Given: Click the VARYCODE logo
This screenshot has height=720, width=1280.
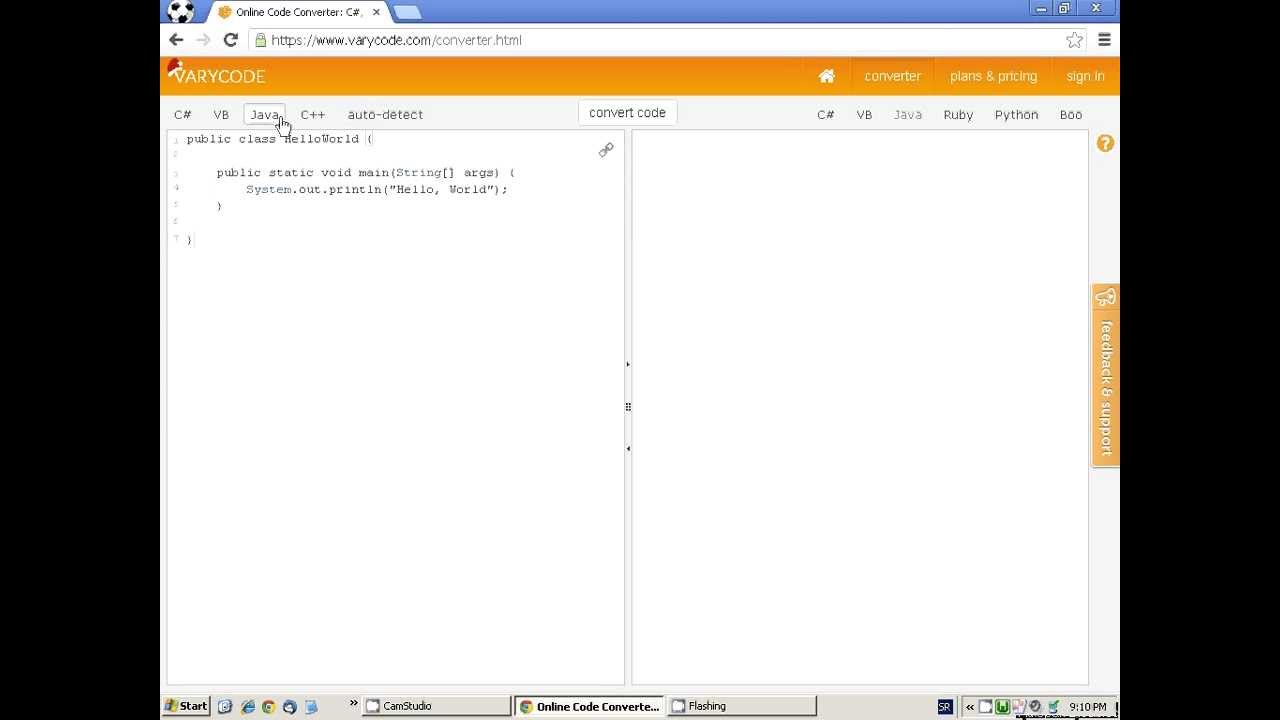Looking at the screenshot, I should tap(216, 73).
